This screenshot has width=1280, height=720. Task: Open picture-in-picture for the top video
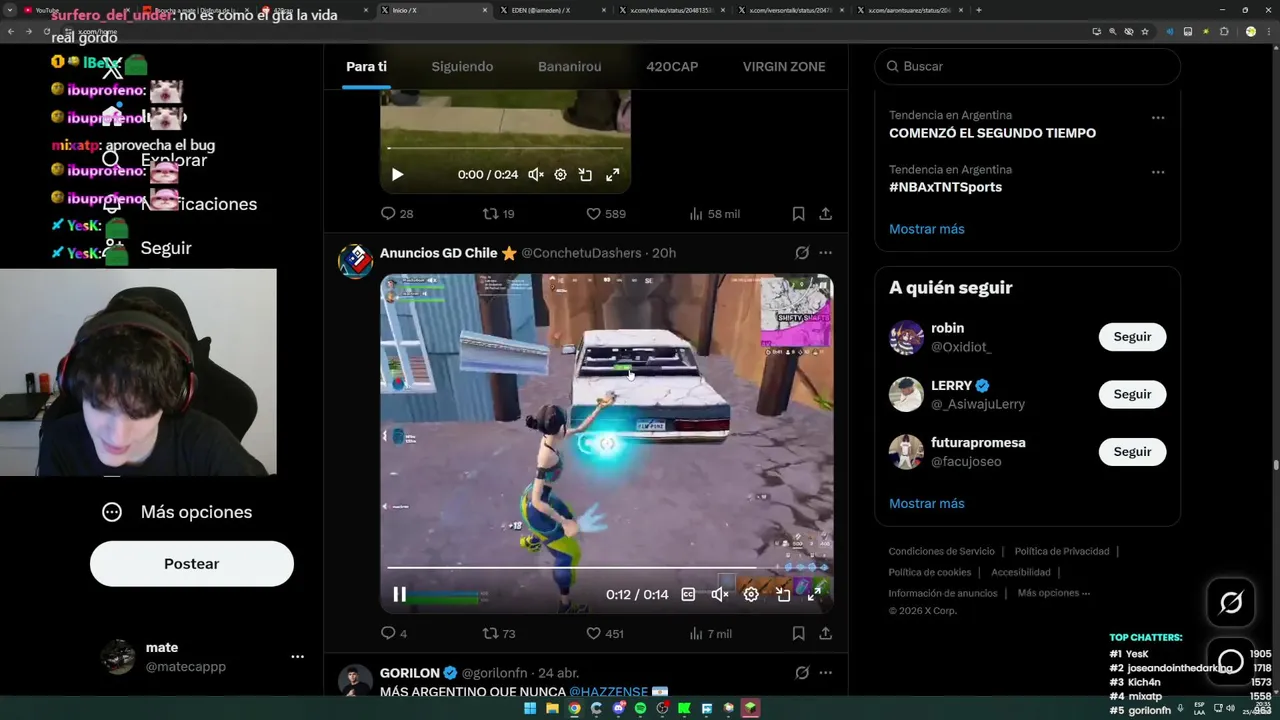click(585, 174)
